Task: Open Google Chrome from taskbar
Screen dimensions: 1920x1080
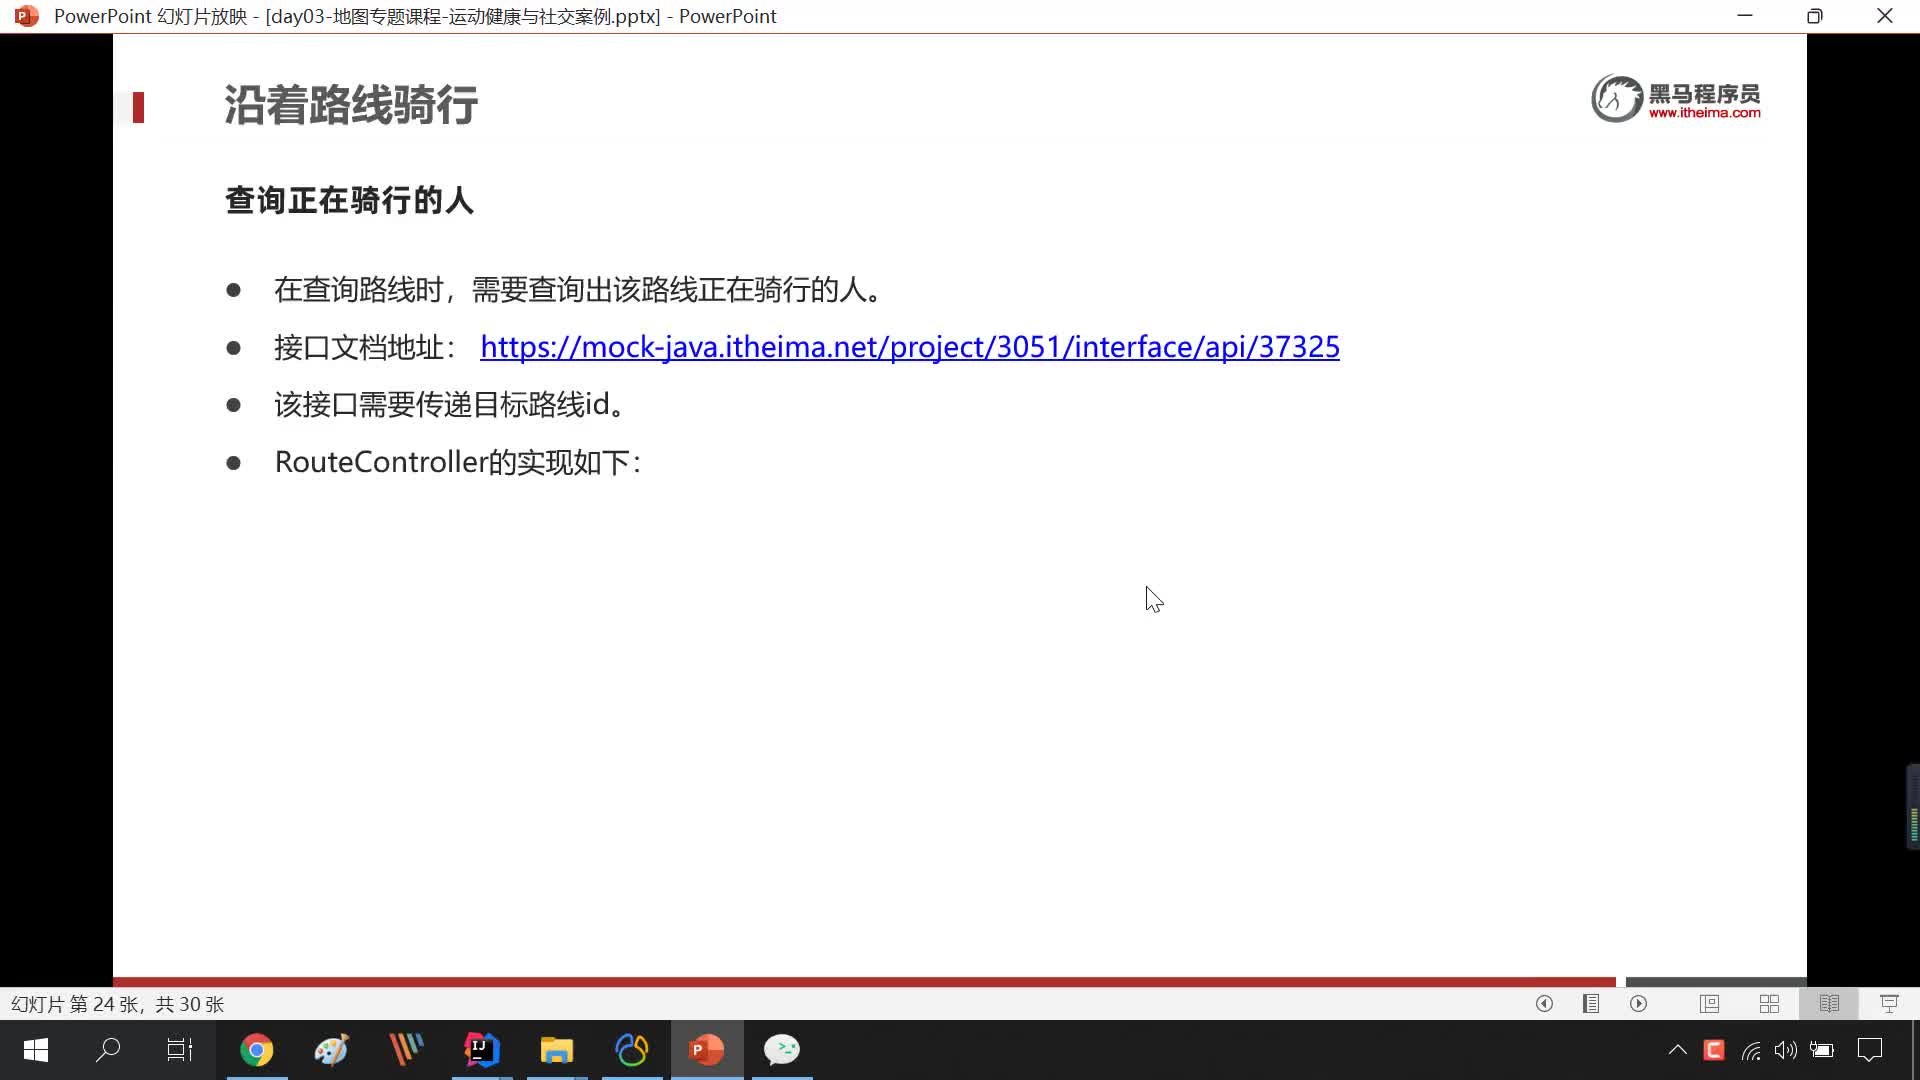Action: point(257,1050)
